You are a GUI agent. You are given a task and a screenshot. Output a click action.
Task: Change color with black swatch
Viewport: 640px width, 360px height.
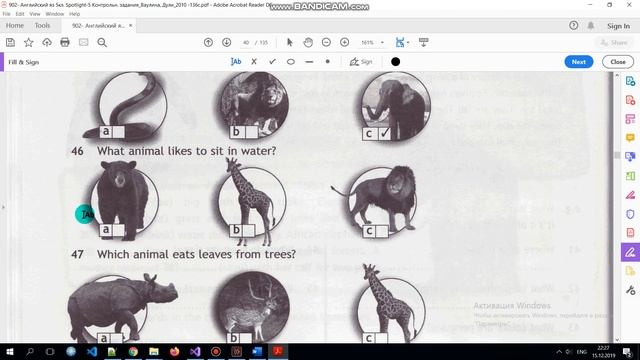(395, 62)
